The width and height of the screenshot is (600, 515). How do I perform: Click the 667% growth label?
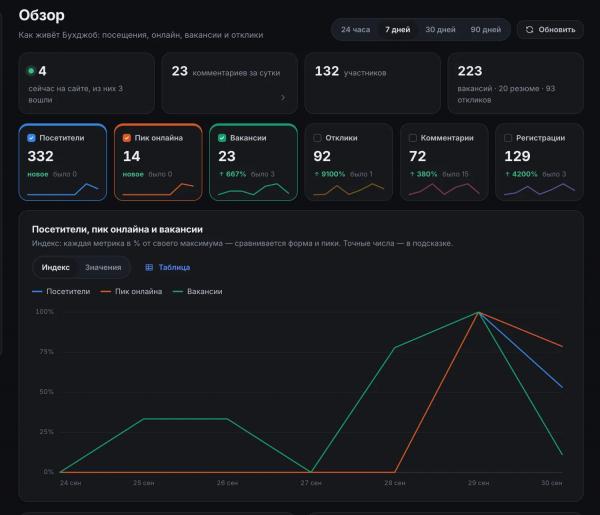click(x=232, y=174)
